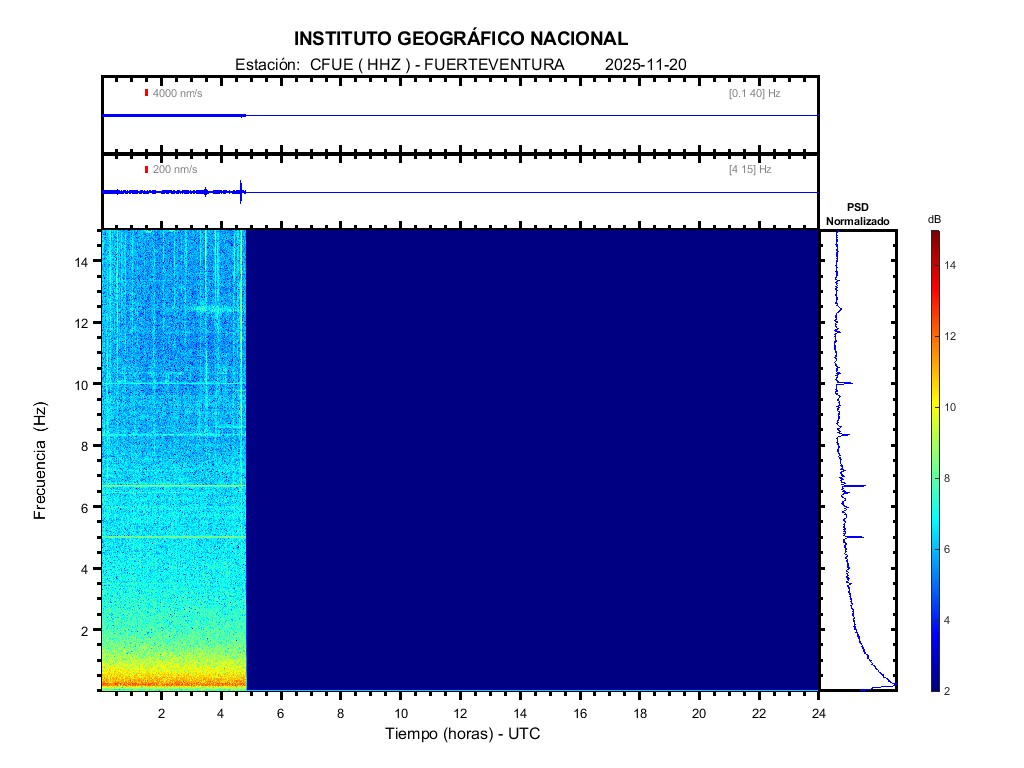Viewport: 1024px width, 768px height.
Task: Click the PSD Normalizado heading
Action: (x=857, y=214)
